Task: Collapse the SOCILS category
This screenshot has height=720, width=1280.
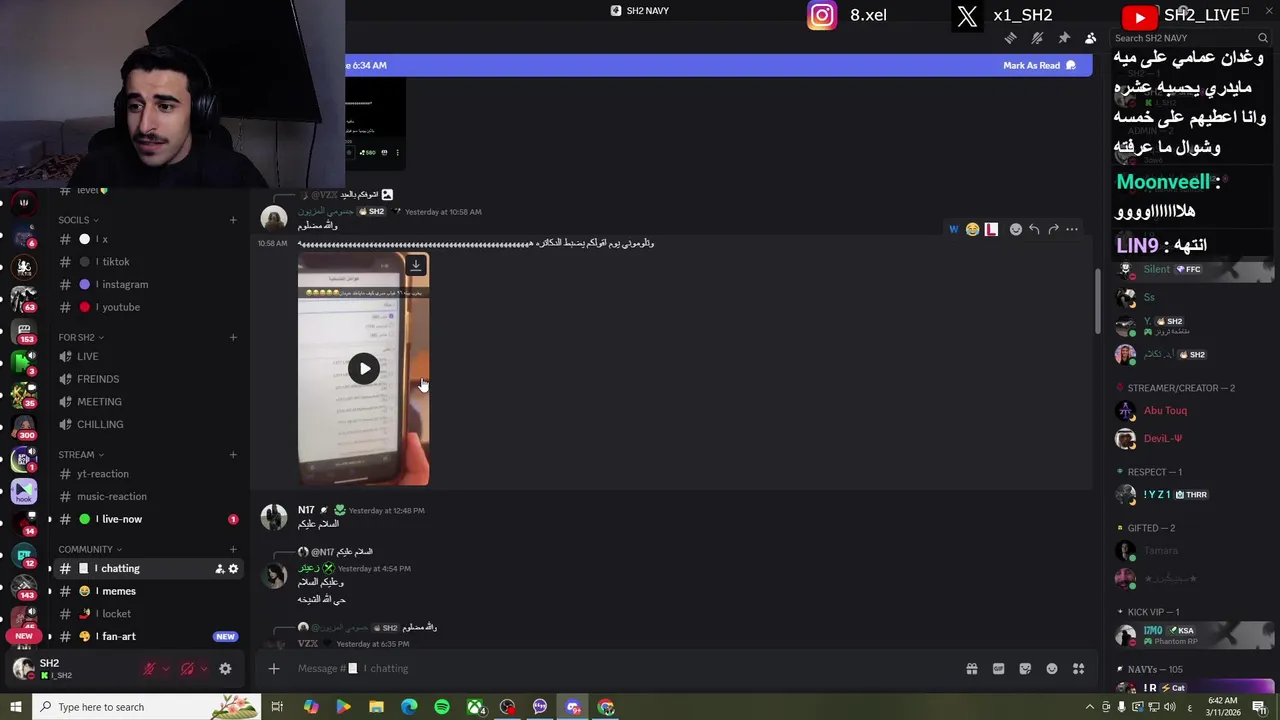Action: (x=78, y=220)
